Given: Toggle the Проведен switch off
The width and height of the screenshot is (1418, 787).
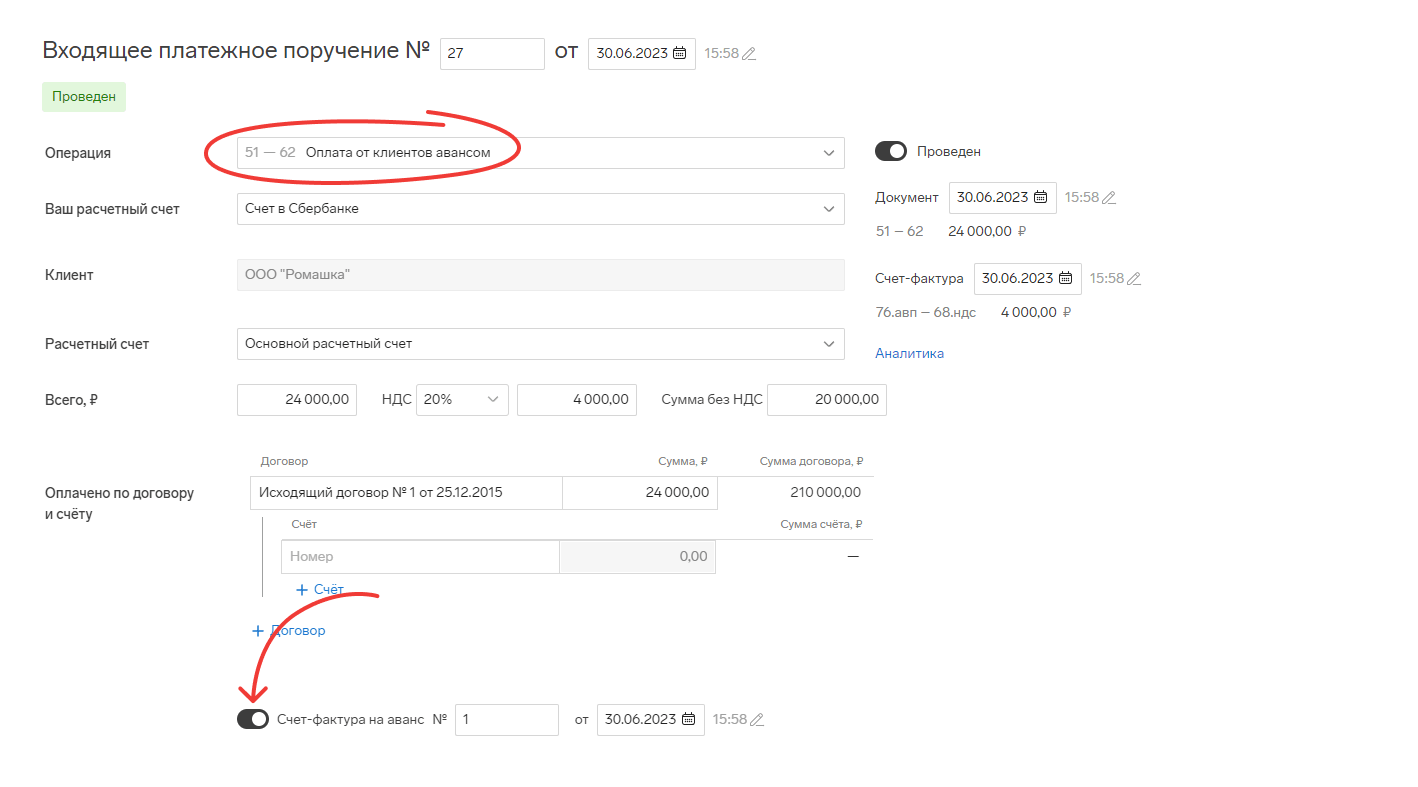Looking at the screenshot, I should [890, 152].
